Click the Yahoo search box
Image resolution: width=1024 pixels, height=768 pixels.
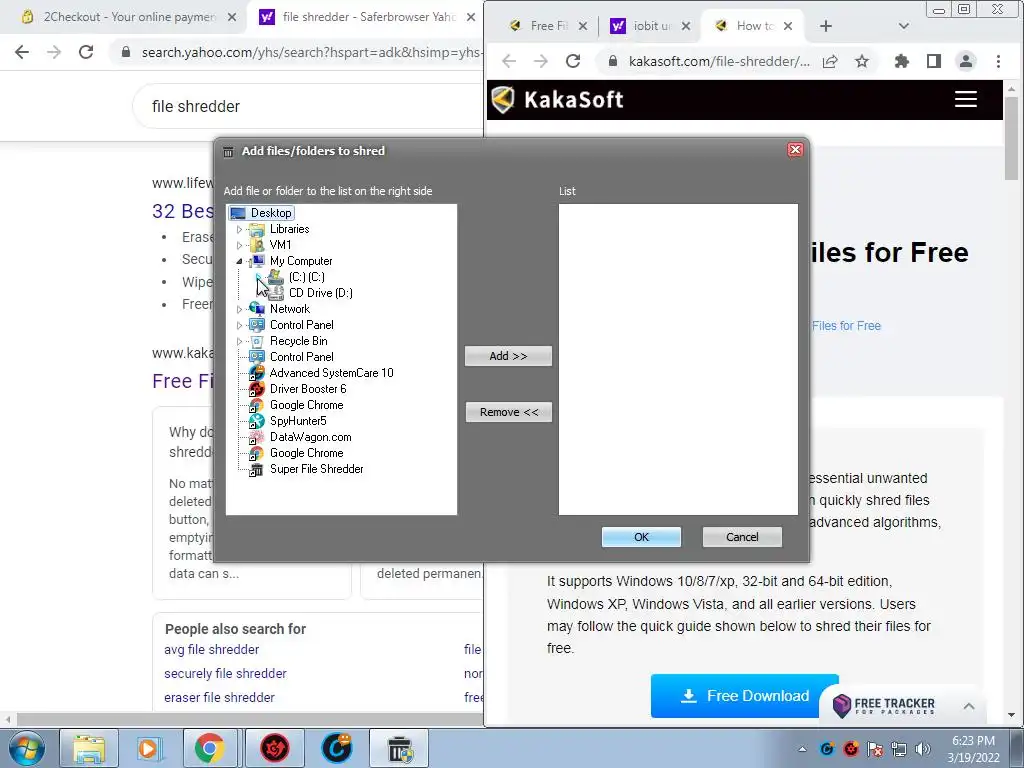pyautogui.click(x=307, y=106)
